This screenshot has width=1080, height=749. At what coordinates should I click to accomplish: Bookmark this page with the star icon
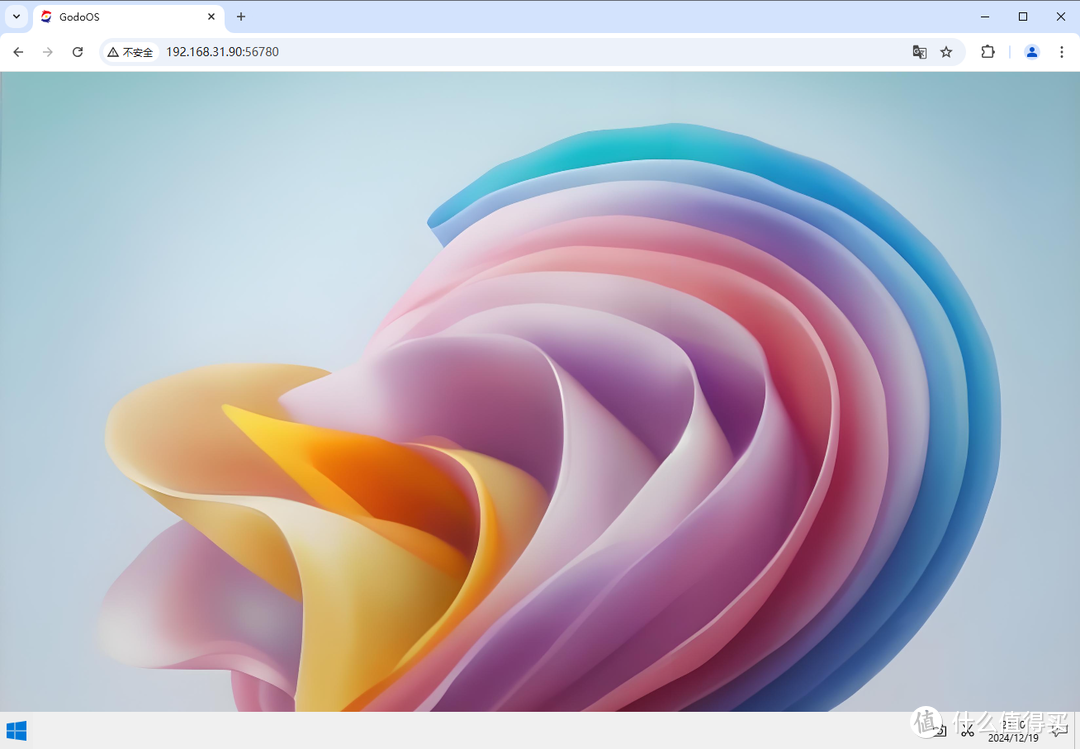(946, 52)
